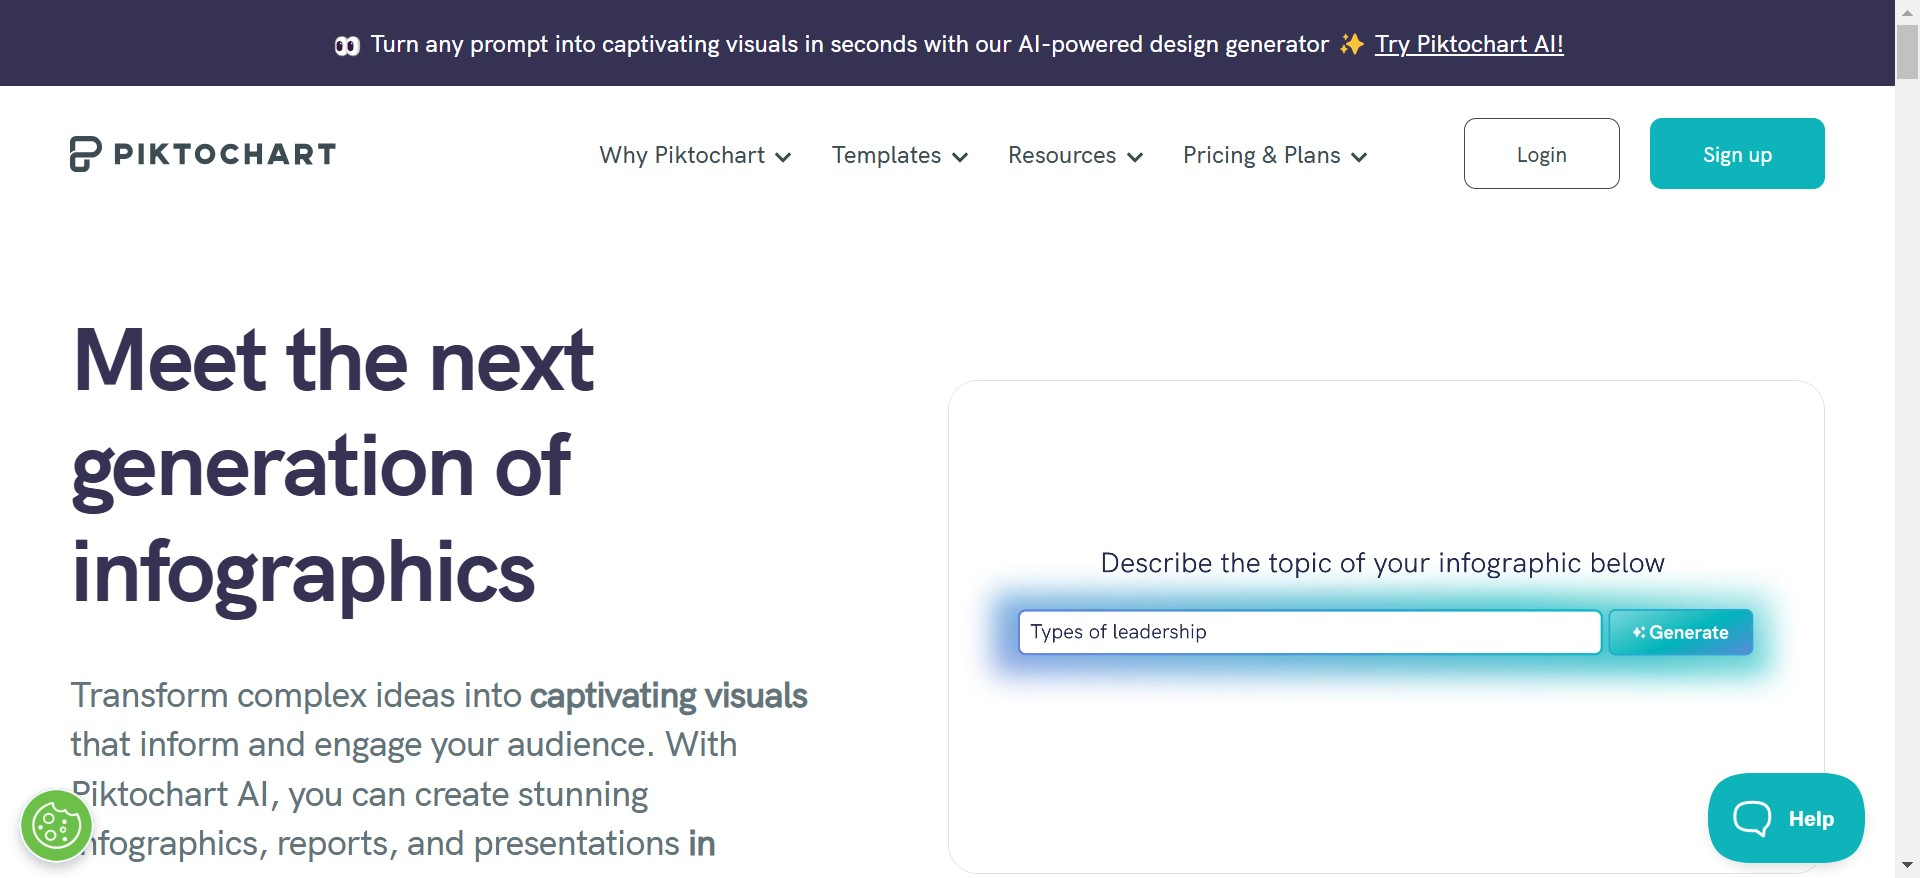Click the Help chat bubble icon
The height and width of the screenshot is (878, 1920).
click(x=1752, y=818)
